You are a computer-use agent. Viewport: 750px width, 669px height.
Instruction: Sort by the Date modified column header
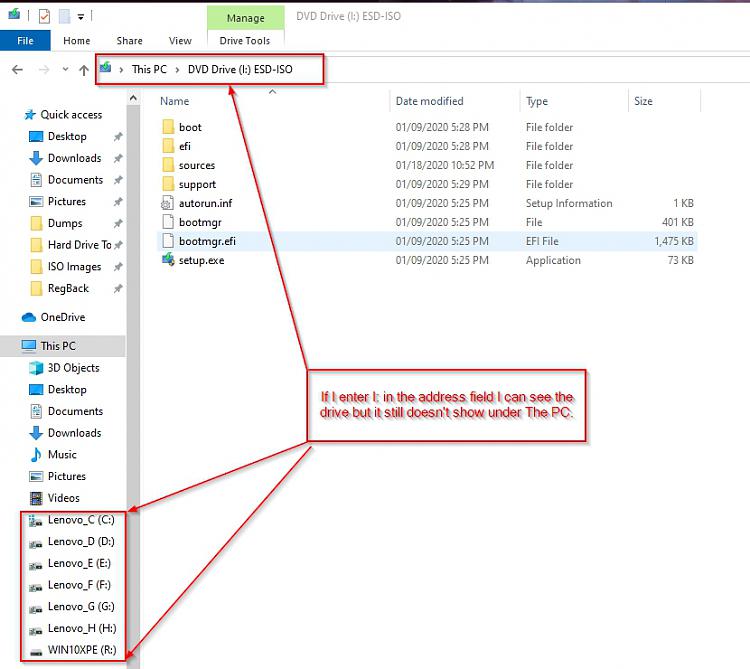click(x=430, y=101)
